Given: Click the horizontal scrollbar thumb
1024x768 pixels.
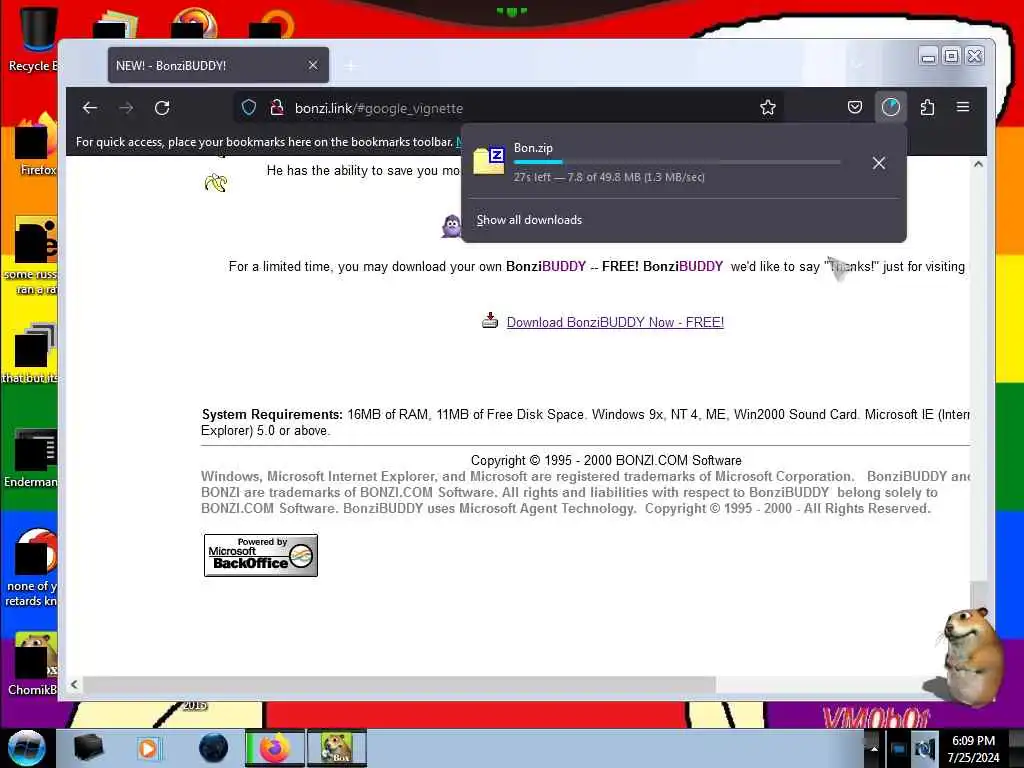Looking at the screenshot, I should pos(399,684).
